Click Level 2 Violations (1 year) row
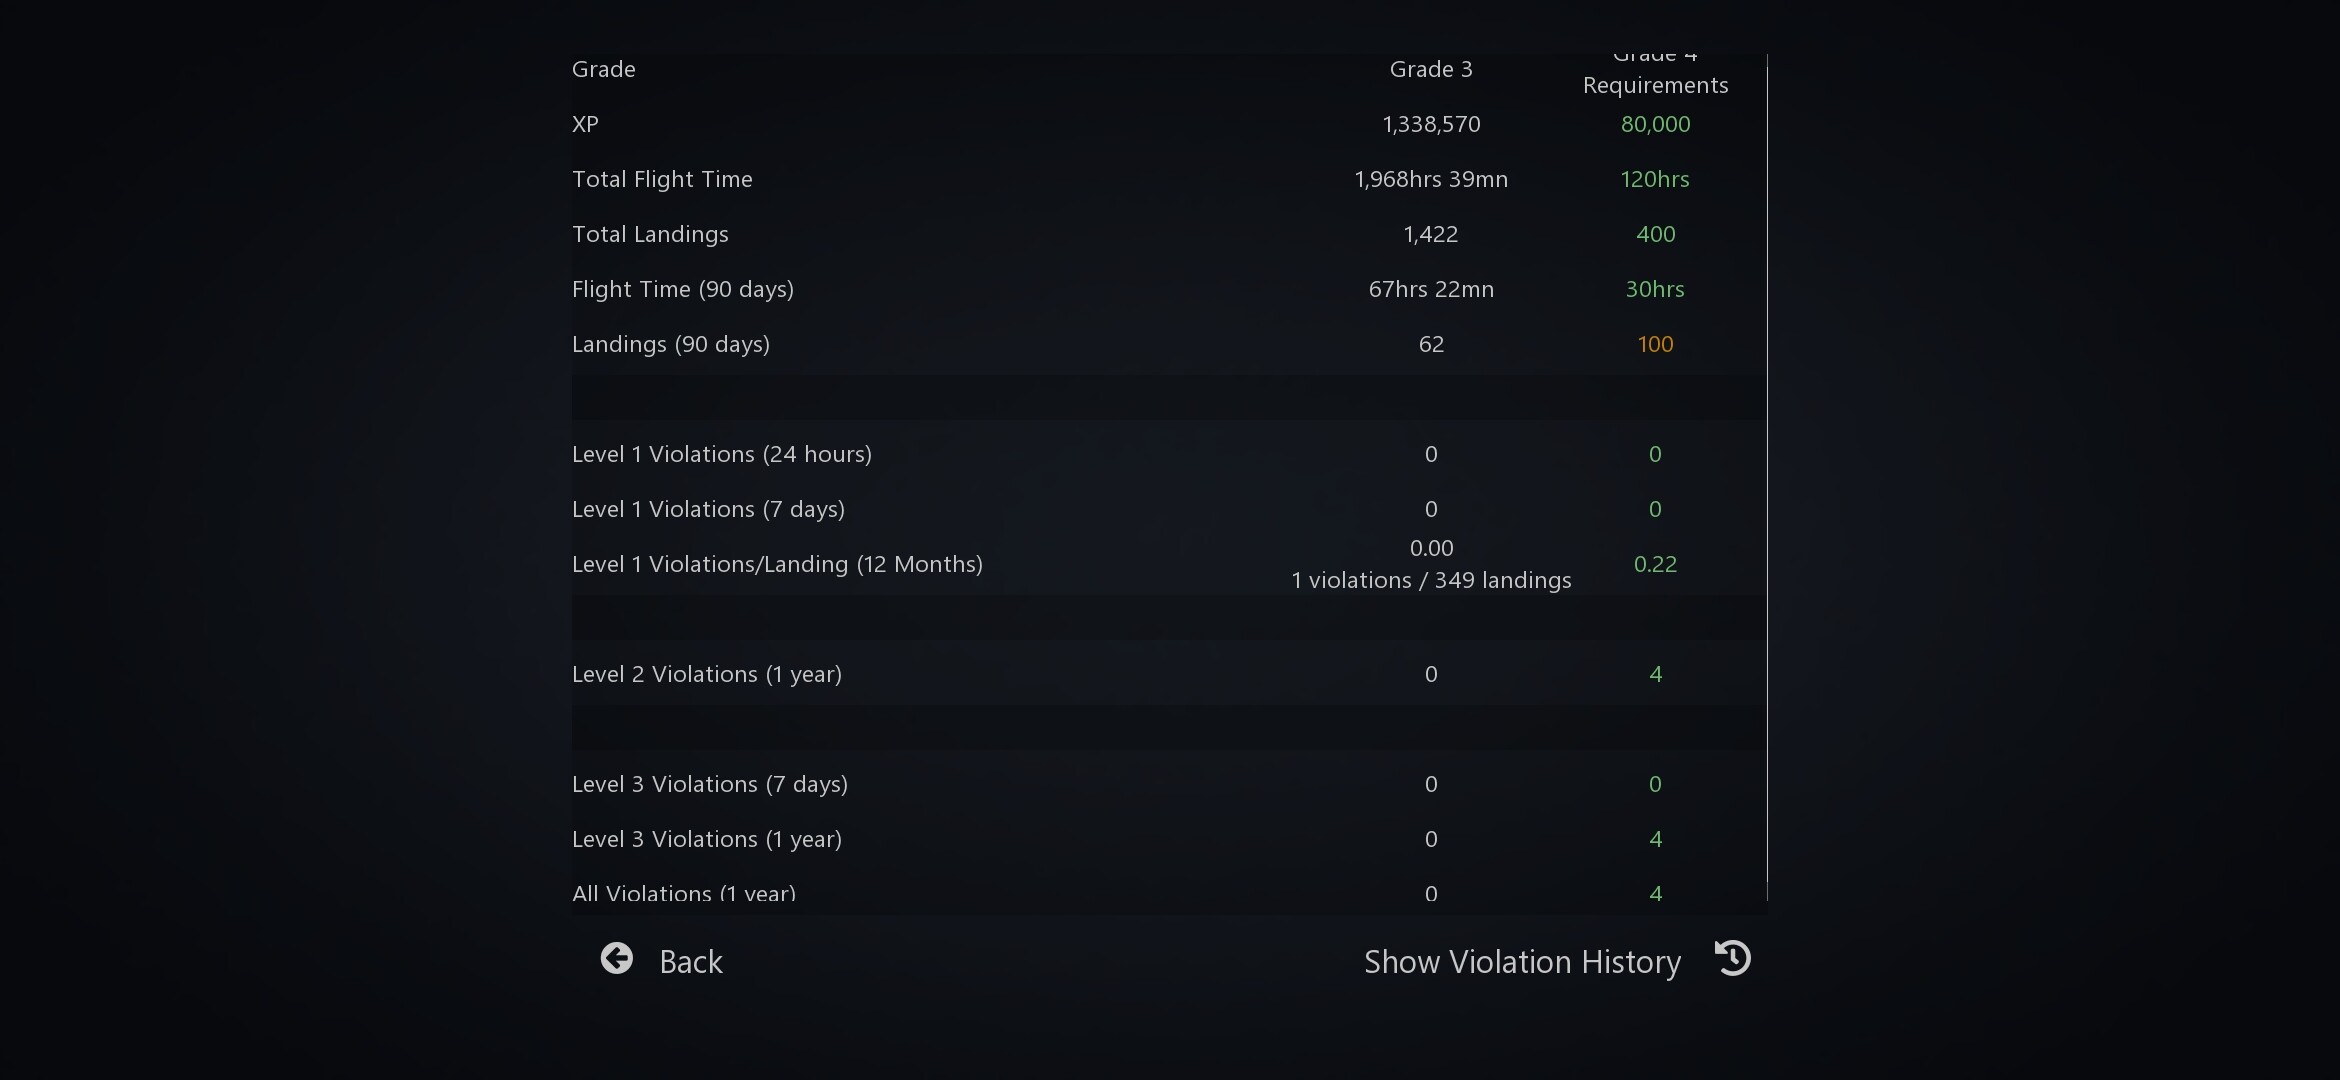The height and width of the screenshot is (1080, 2340). coord(1168,675)
